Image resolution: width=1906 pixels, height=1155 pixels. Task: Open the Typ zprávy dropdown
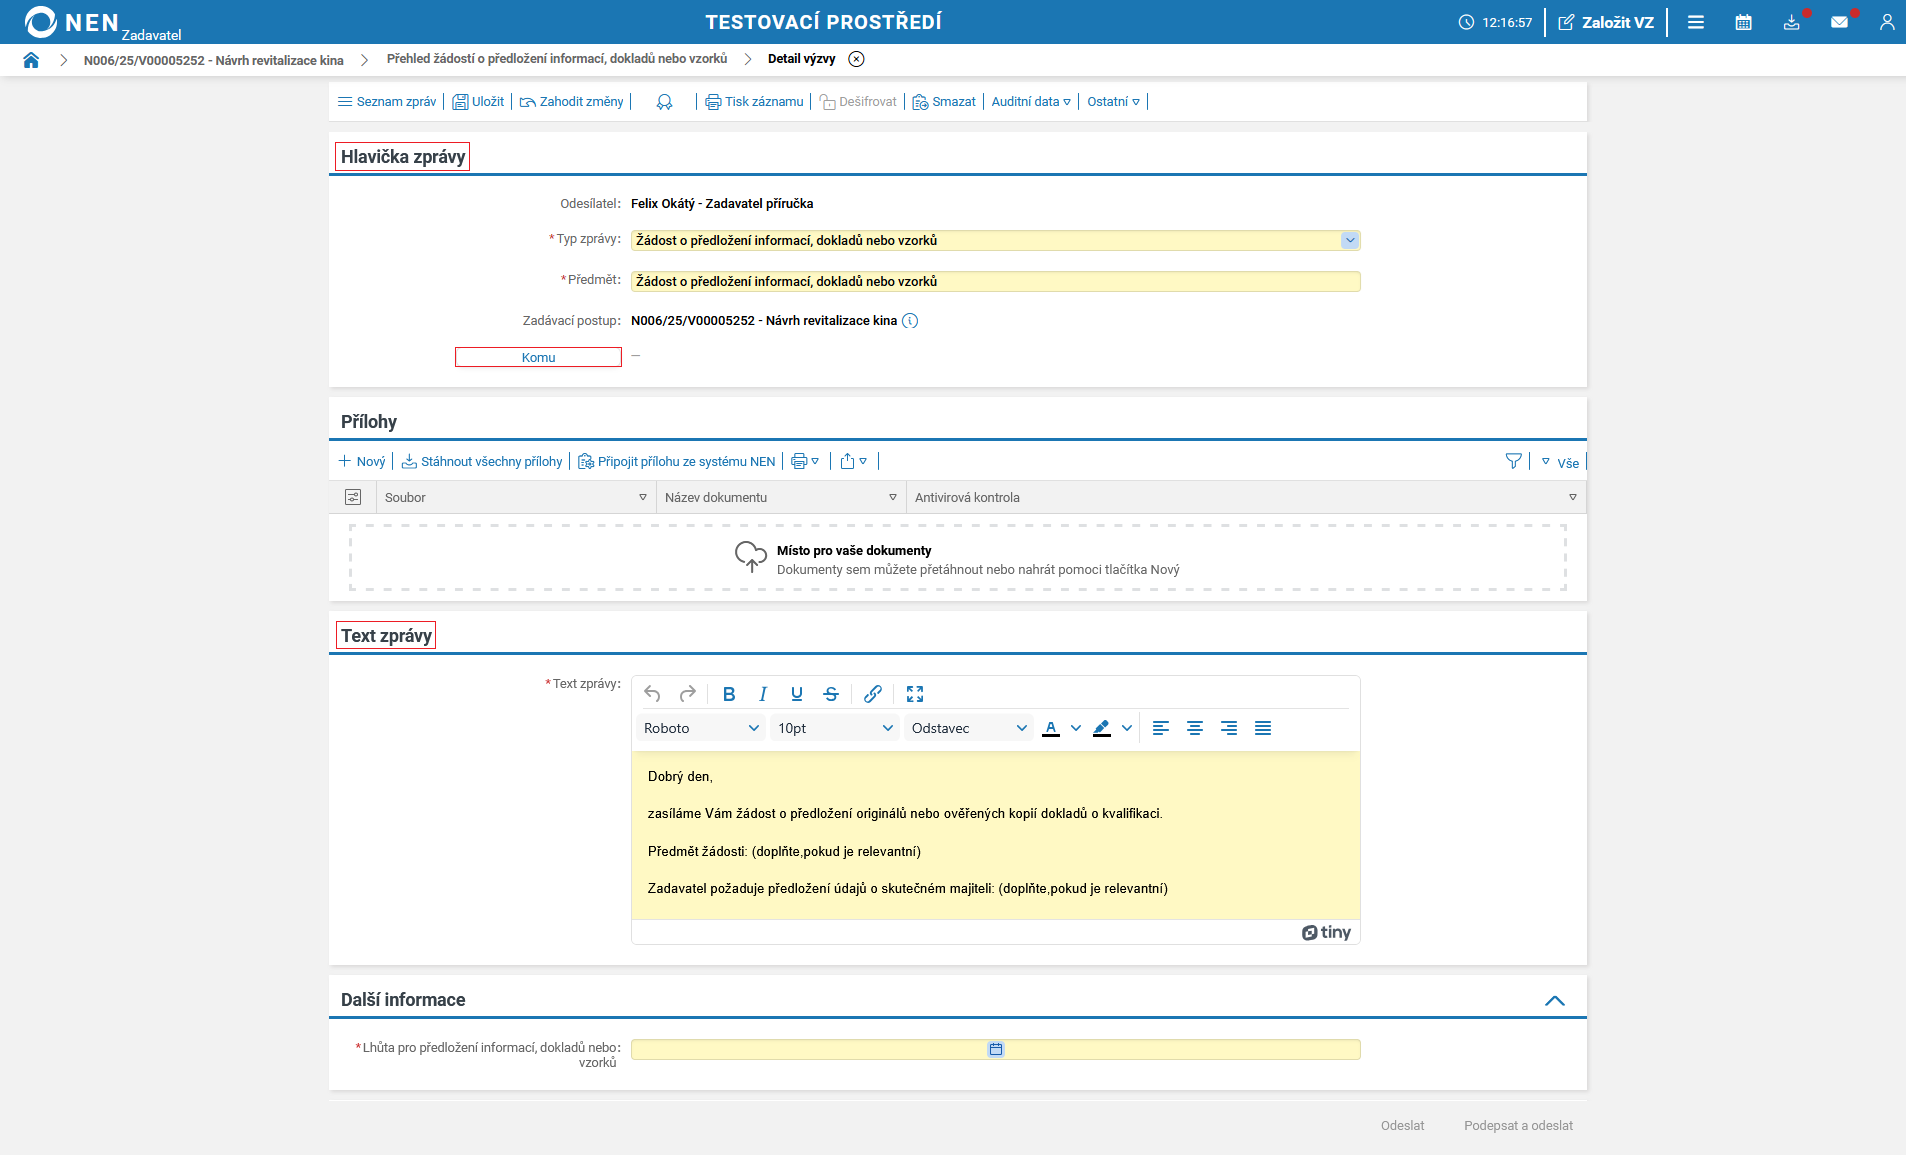(1350, 240)
